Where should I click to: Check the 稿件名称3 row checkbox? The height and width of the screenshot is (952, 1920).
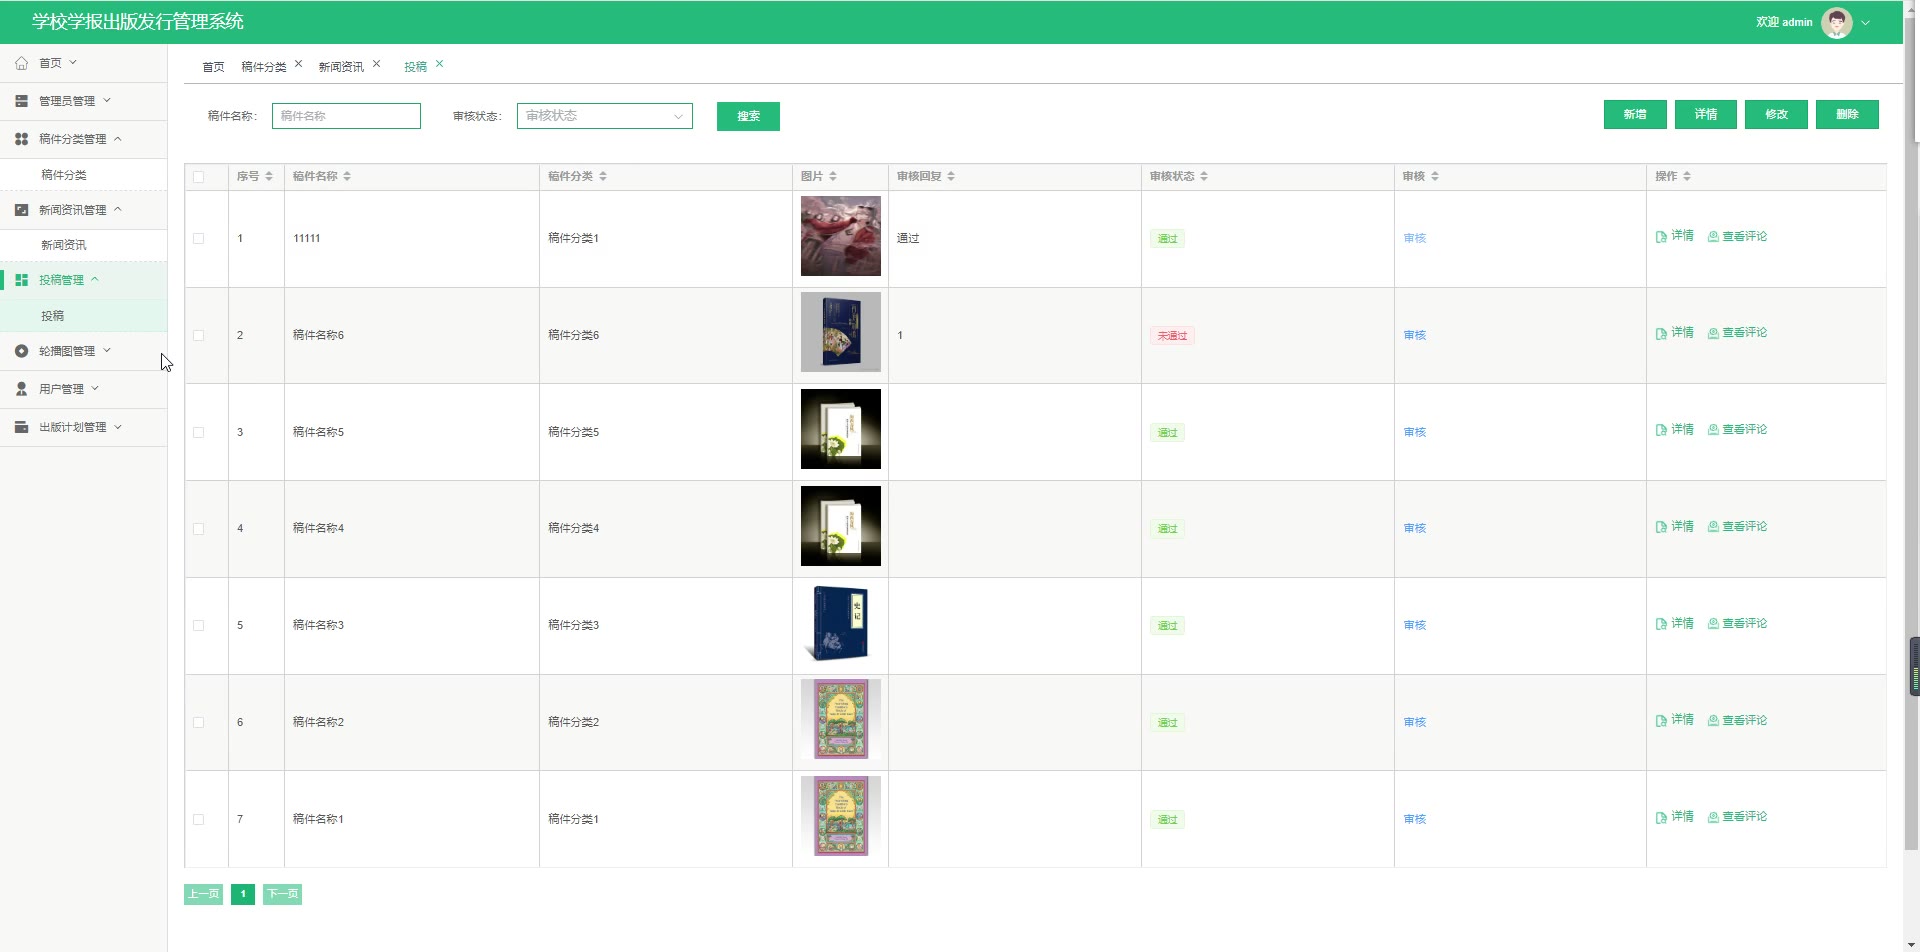click(198, 626)
